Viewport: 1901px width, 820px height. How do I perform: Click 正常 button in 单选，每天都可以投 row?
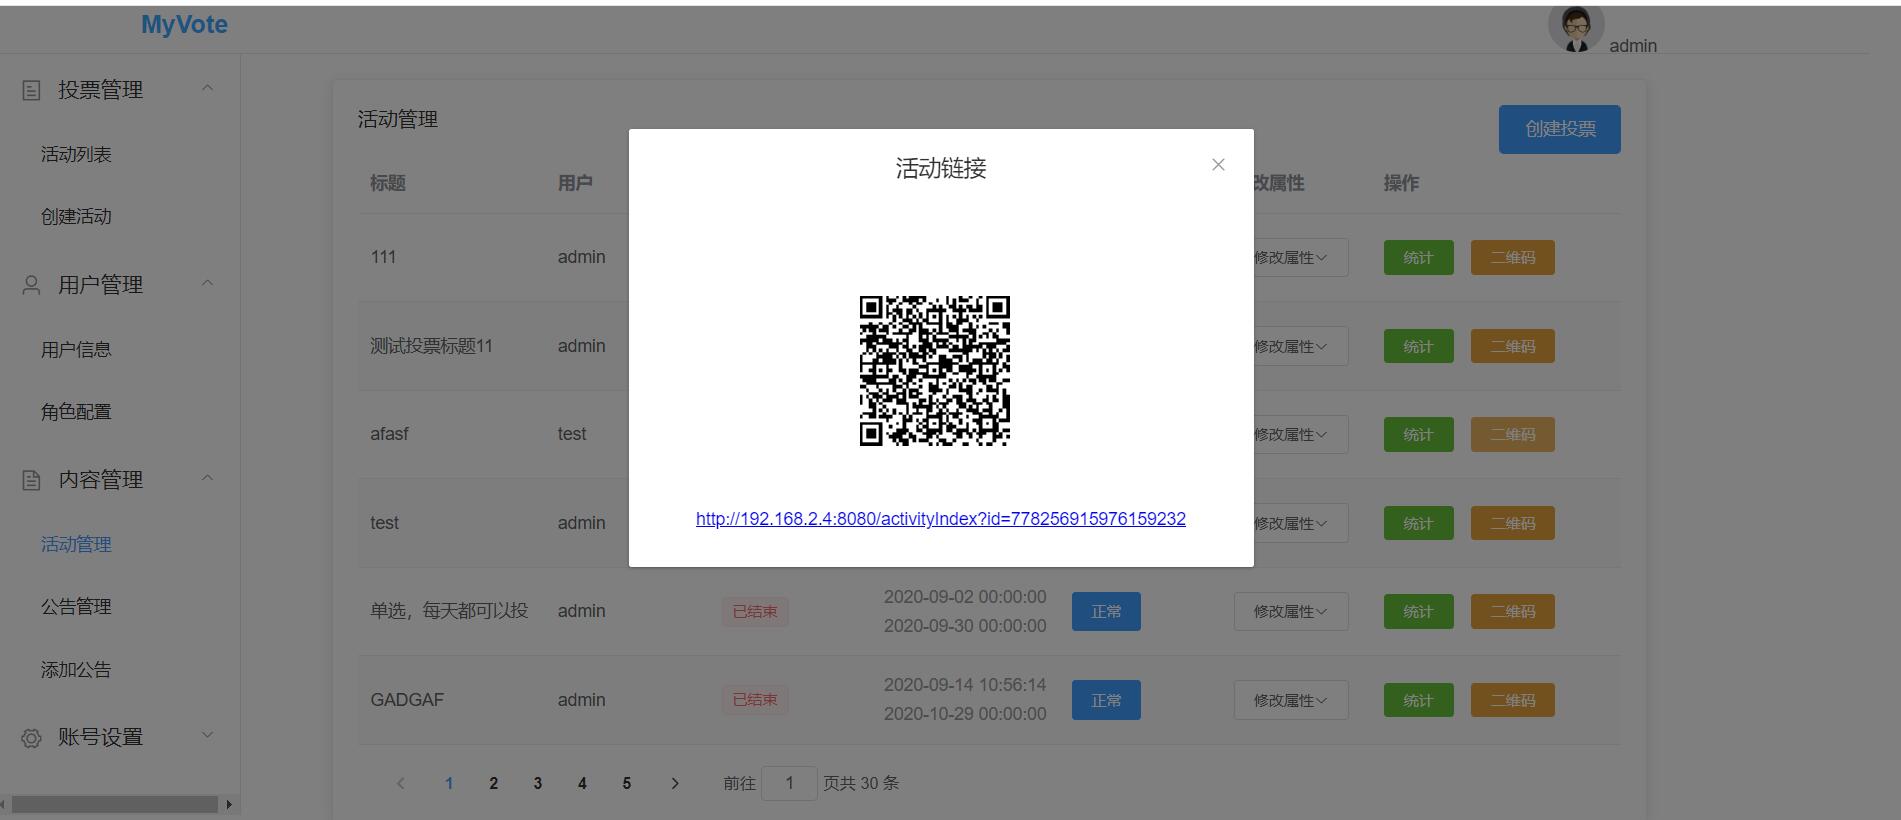[x=1106, y=611]
